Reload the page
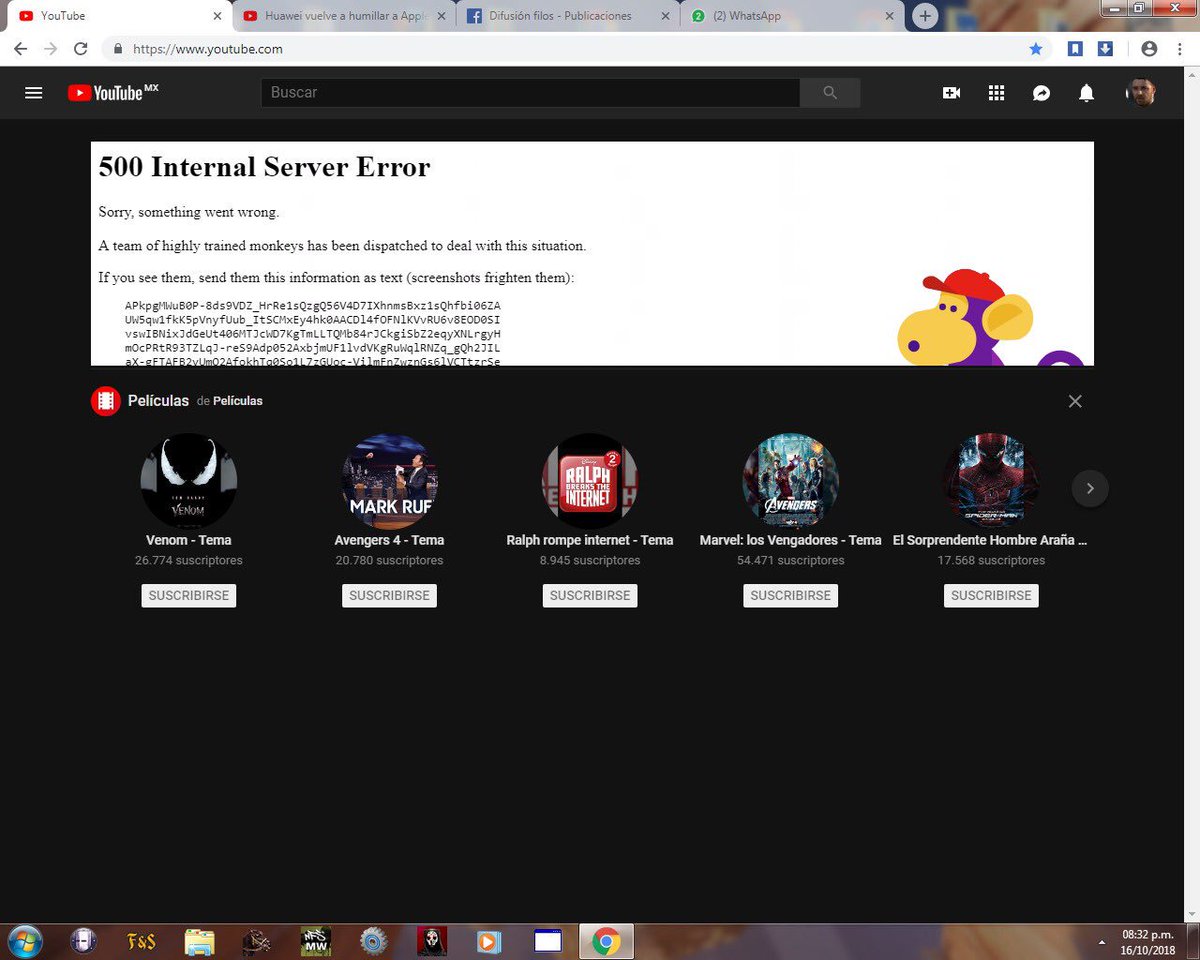1200x960 pixels. (81, 48)
